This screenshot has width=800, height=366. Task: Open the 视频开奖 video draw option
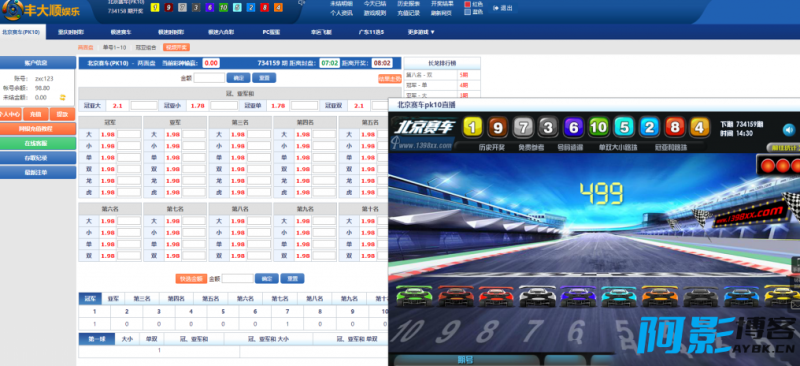pyautogui.click(x=177, y=47)
